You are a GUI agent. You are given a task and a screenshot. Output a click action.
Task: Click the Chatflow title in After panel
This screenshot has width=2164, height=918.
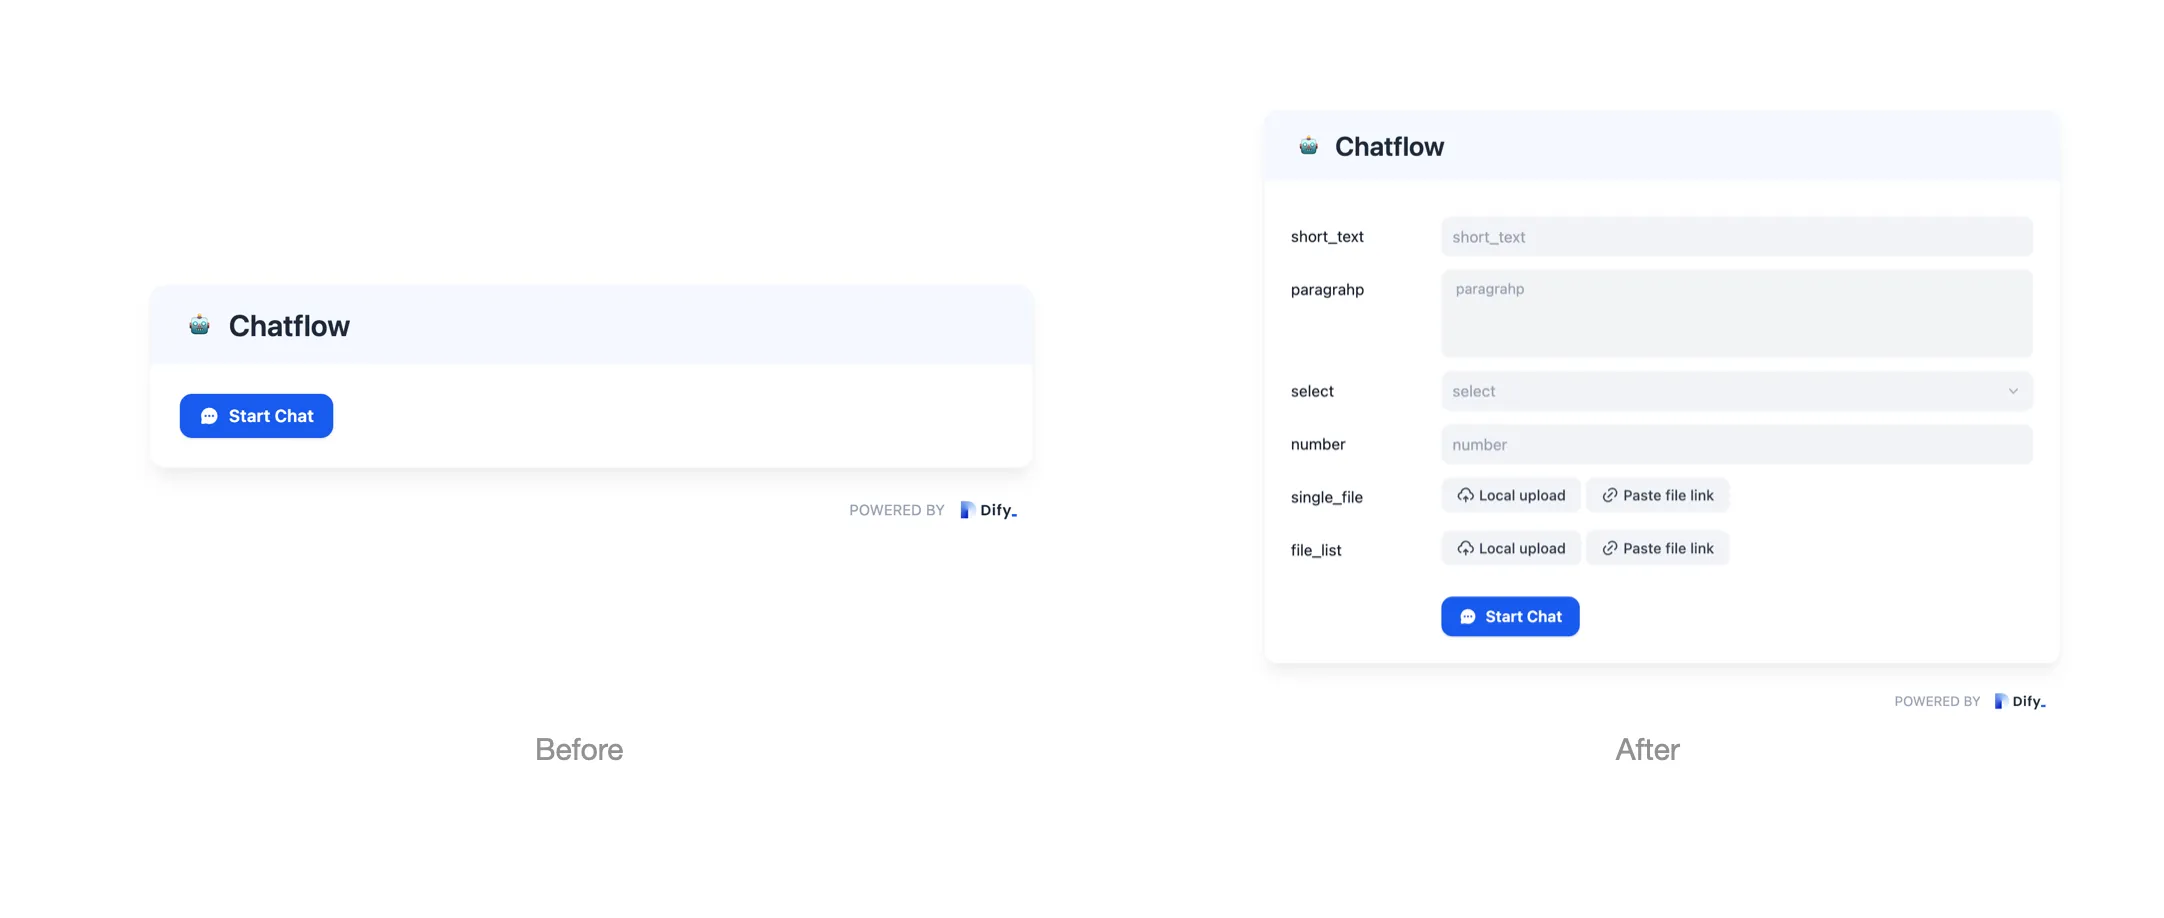point(1389,146)
